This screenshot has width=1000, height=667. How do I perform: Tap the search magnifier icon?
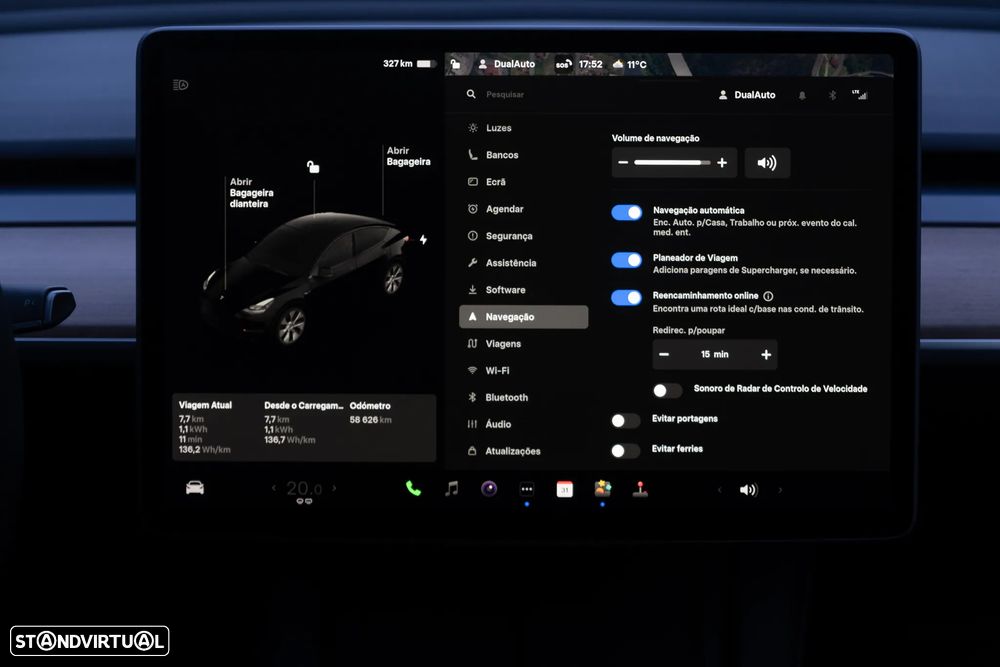click(x=471, y=94)
